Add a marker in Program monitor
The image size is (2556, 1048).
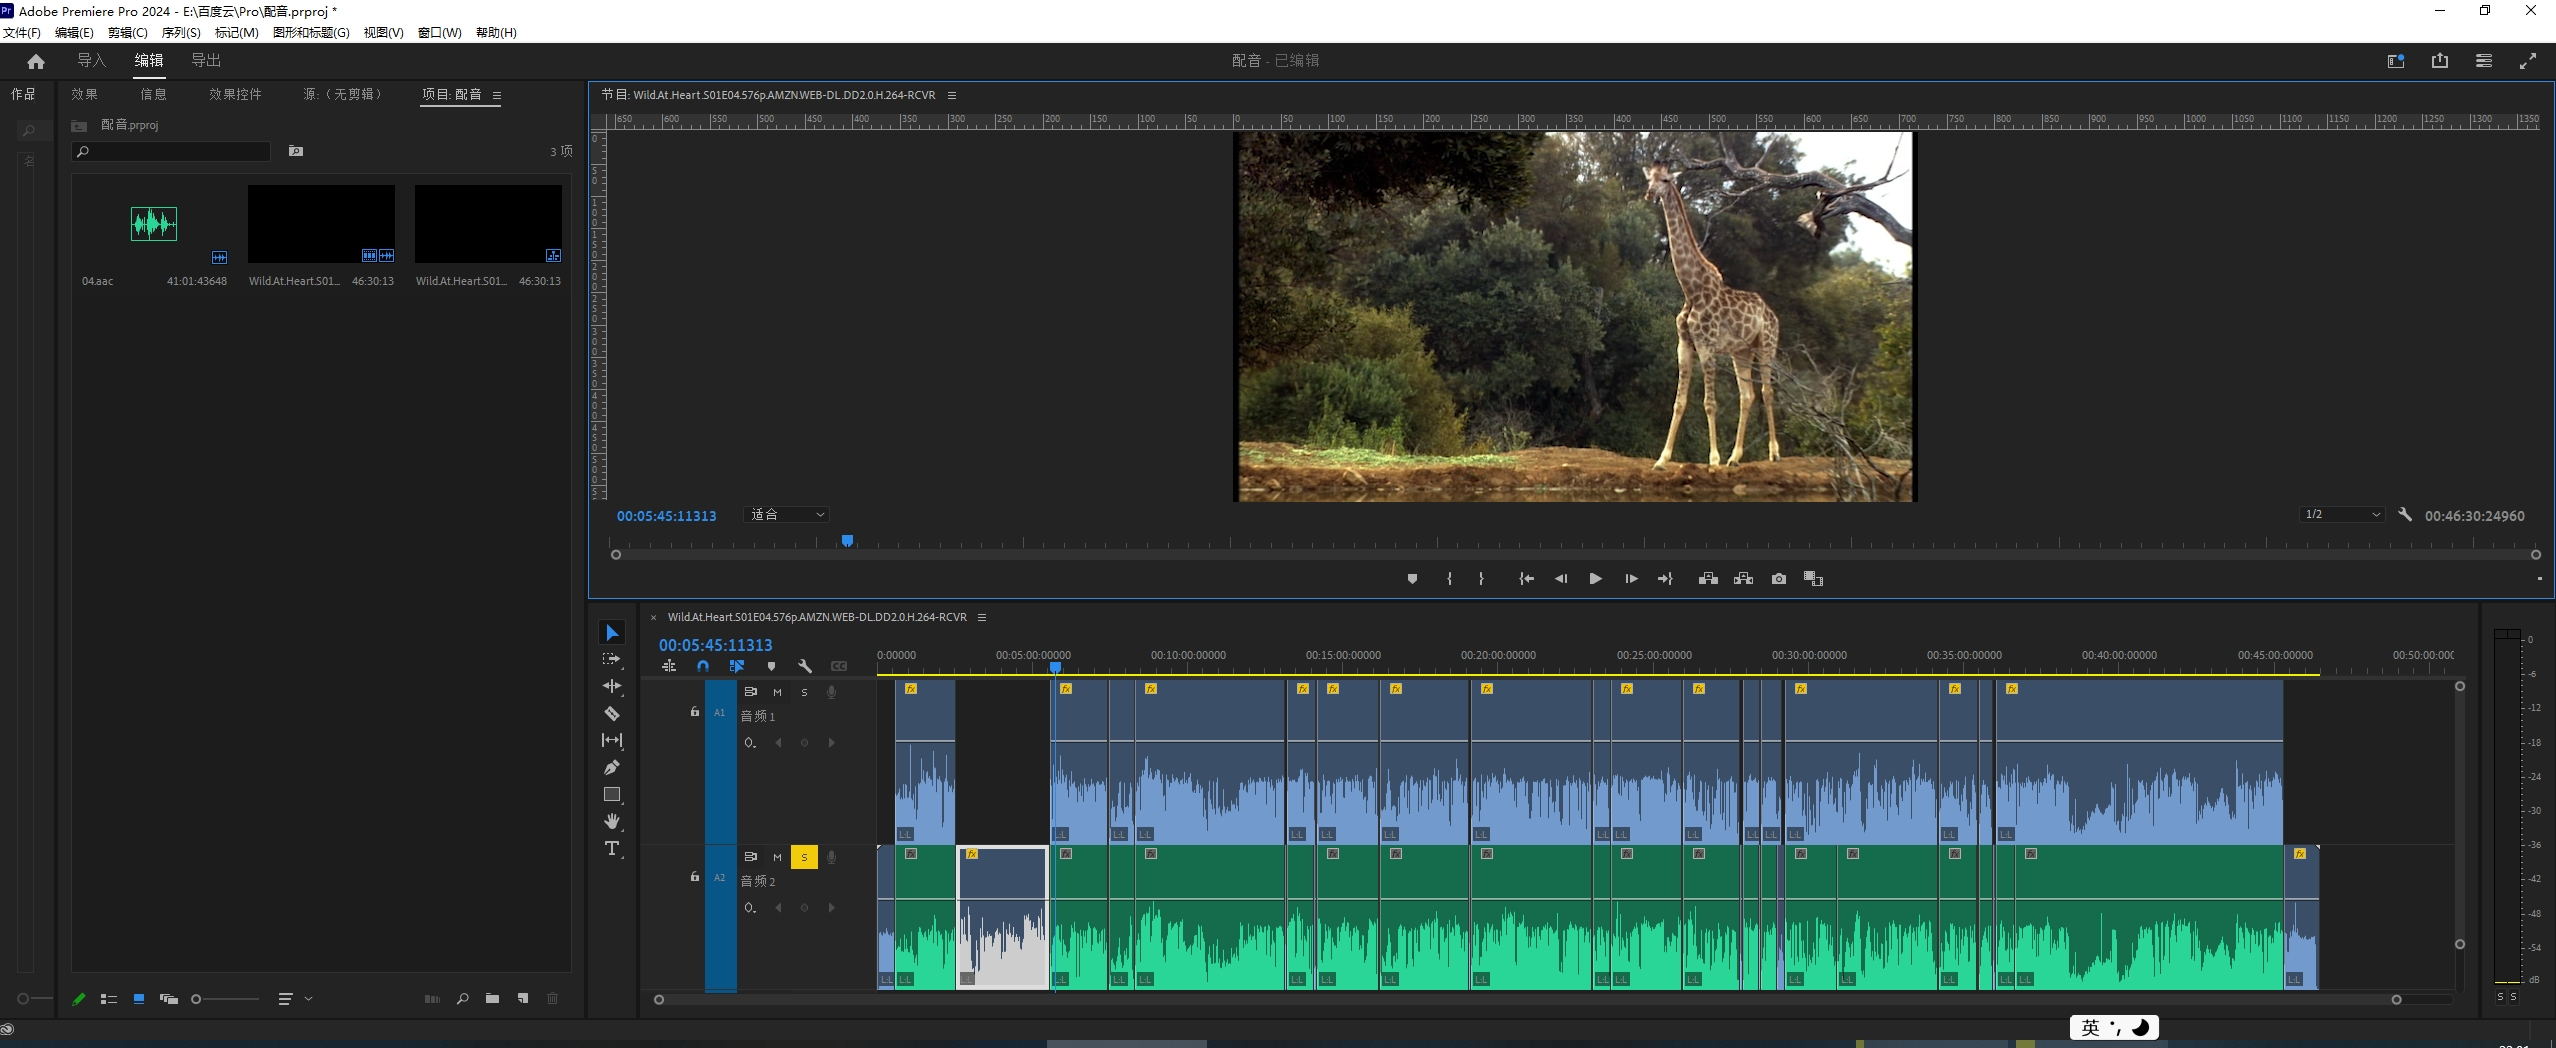click(x=1412, y=579)
